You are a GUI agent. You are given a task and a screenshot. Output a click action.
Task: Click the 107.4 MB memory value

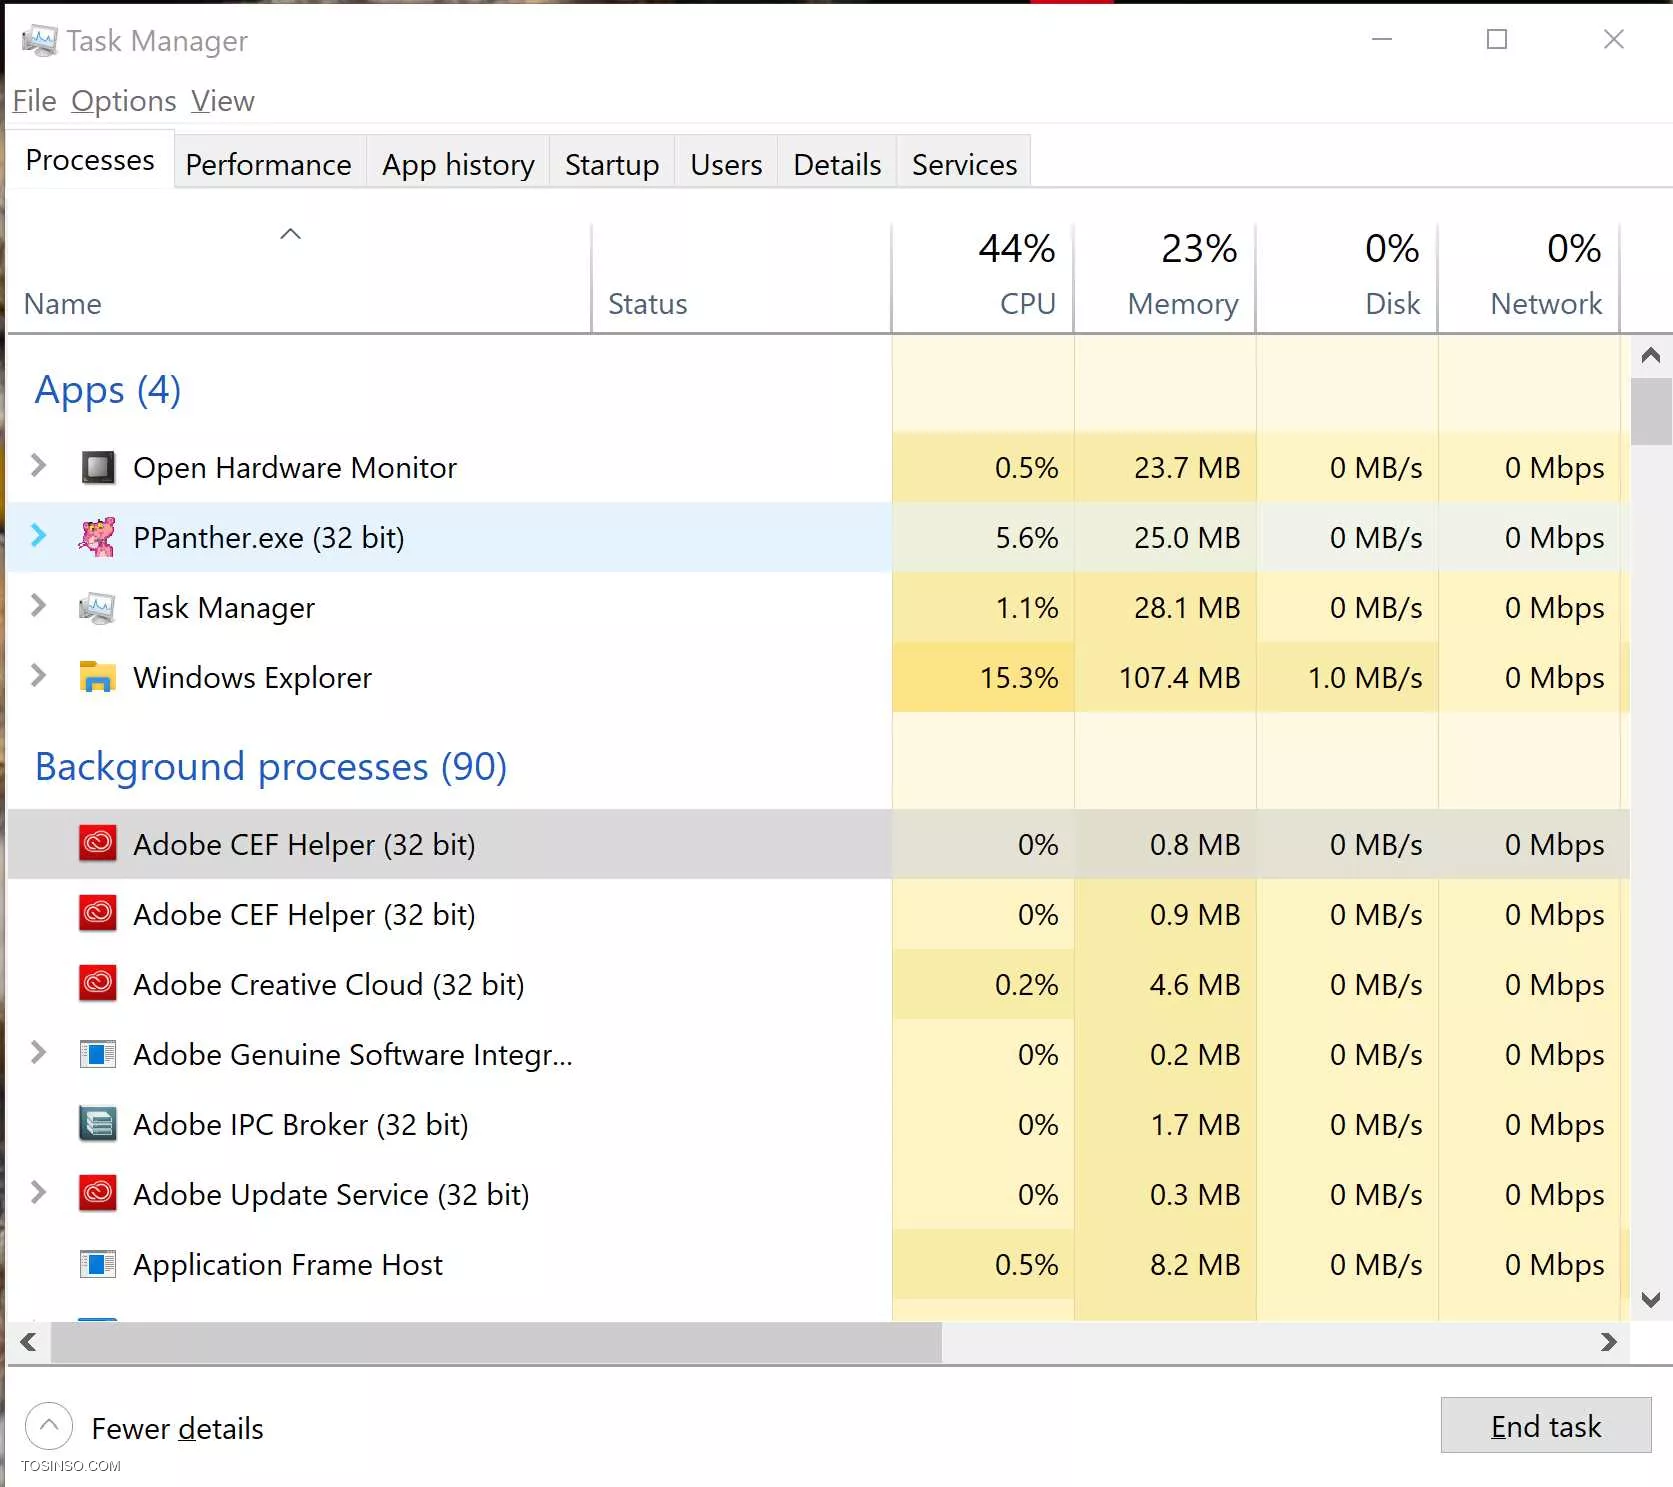click(1179, 678)
